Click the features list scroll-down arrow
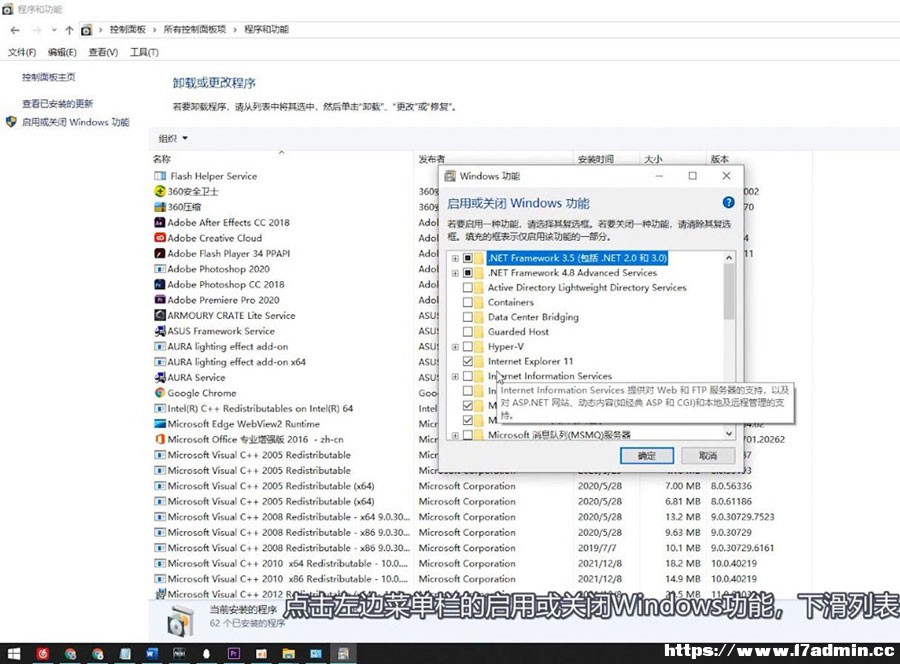This screenshot has height=664, width=900. [x=729, y=434]
